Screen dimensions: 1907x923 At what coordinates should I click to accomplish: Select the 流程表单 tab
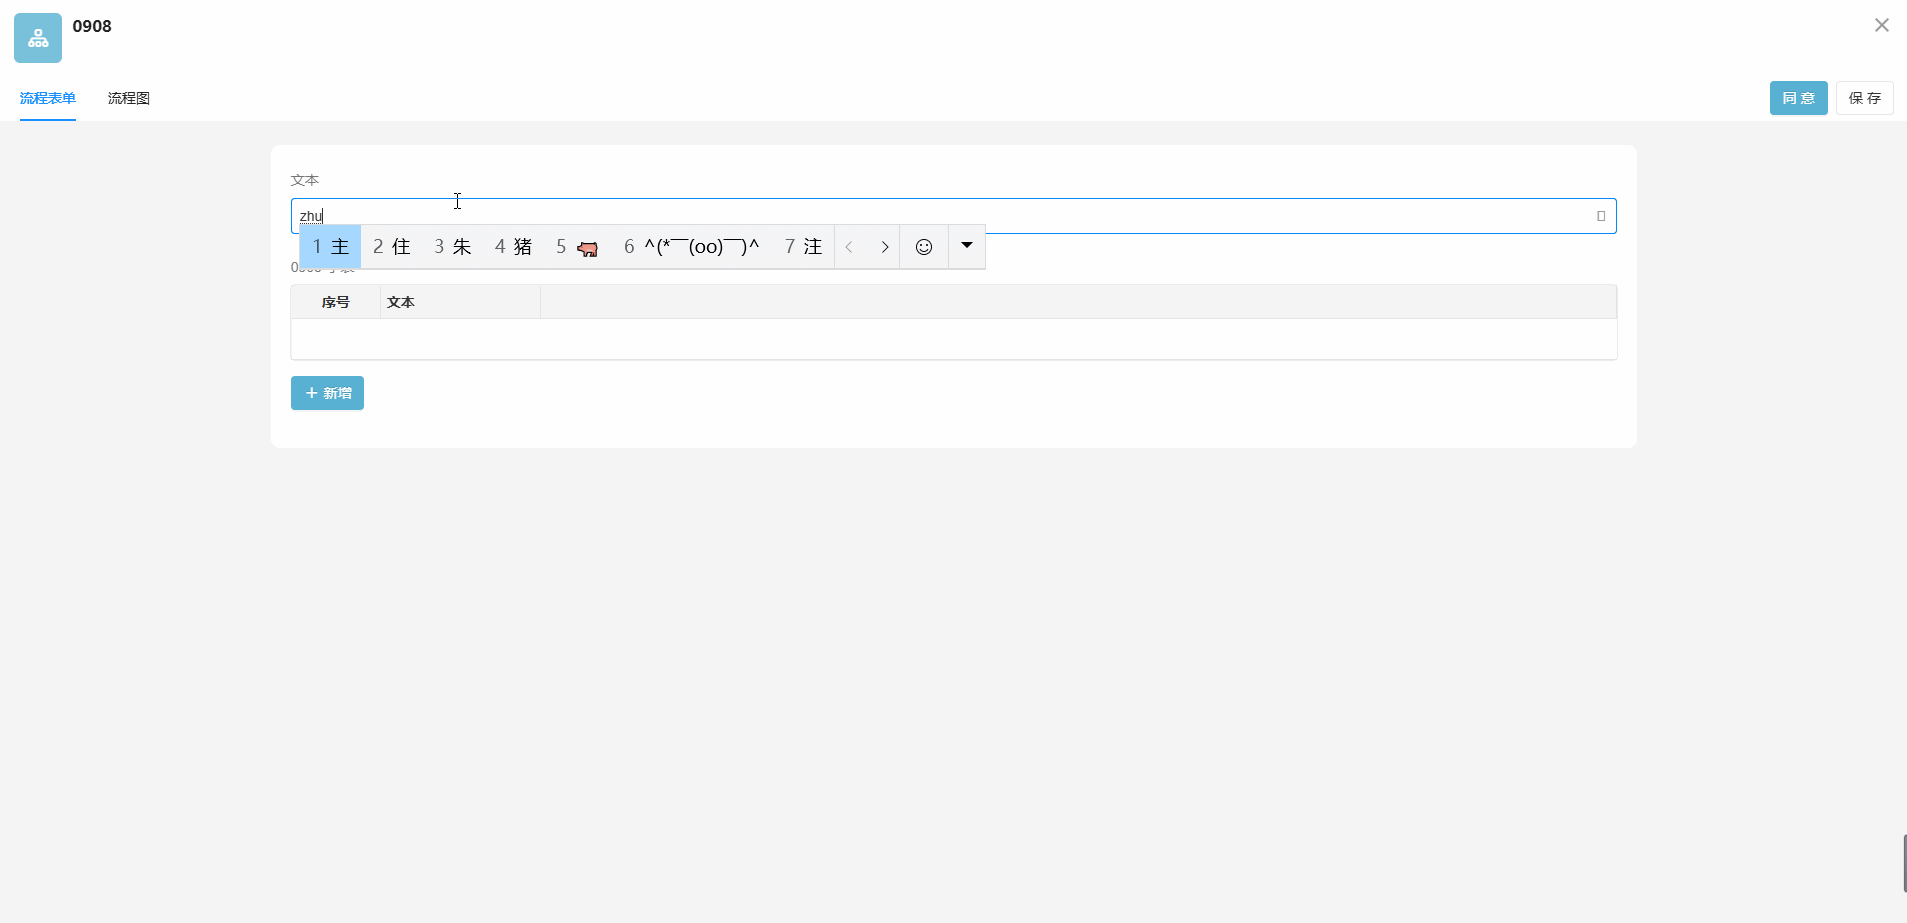48,98
